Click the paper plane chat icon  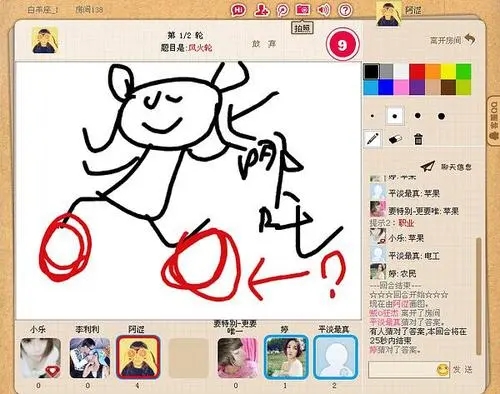click(428, 166)
